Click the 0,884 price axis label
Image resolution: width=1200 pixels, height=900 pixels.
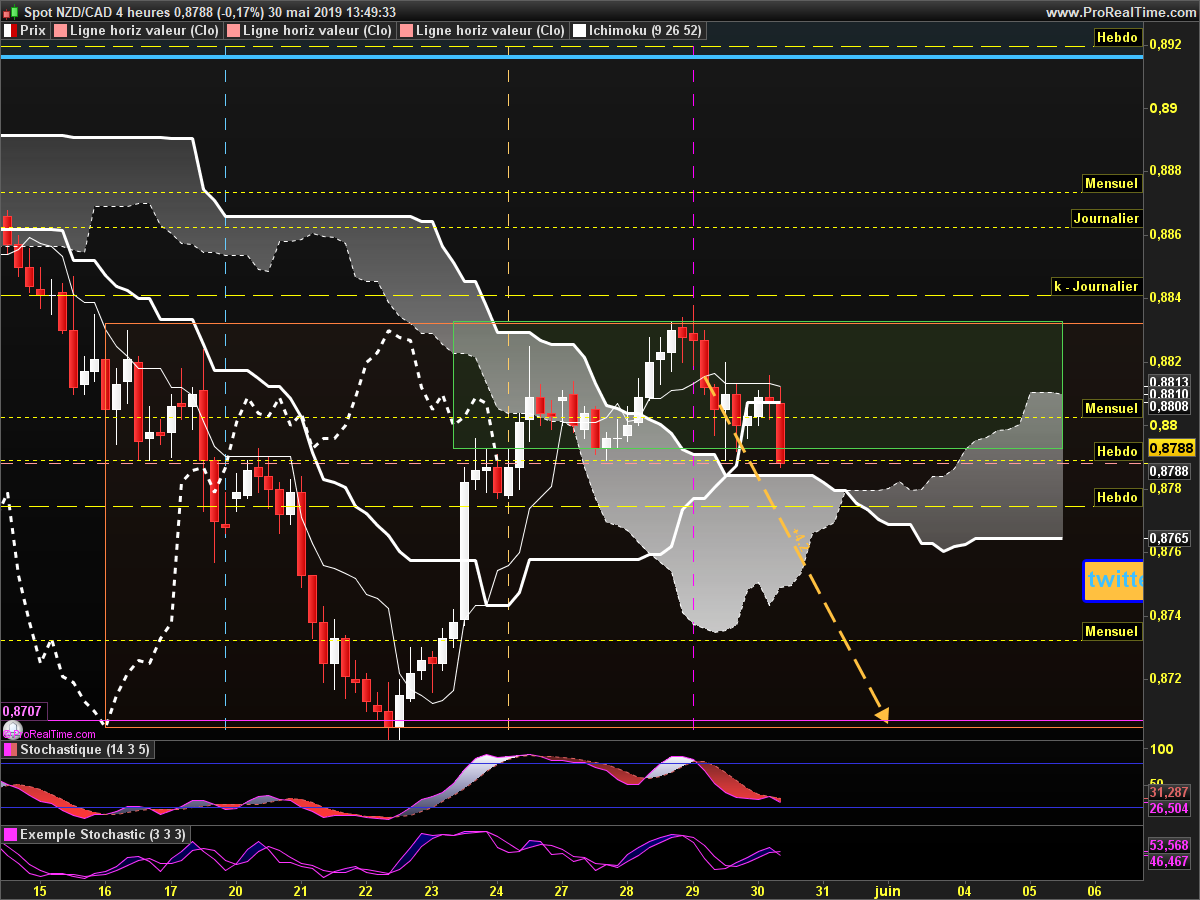(1166, 297)
